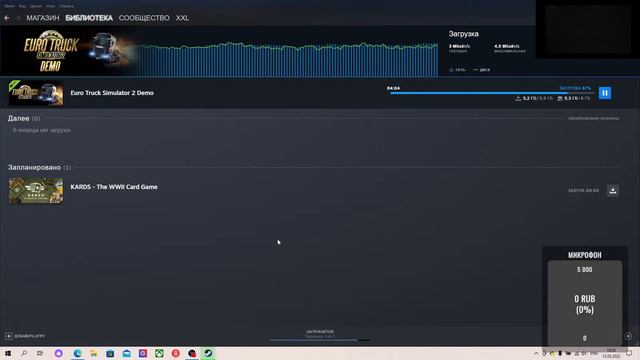Image resolution: width=640 pixels, height=360 pixels.
Task: Click the disk-written size icon
Action: [560, 98]
